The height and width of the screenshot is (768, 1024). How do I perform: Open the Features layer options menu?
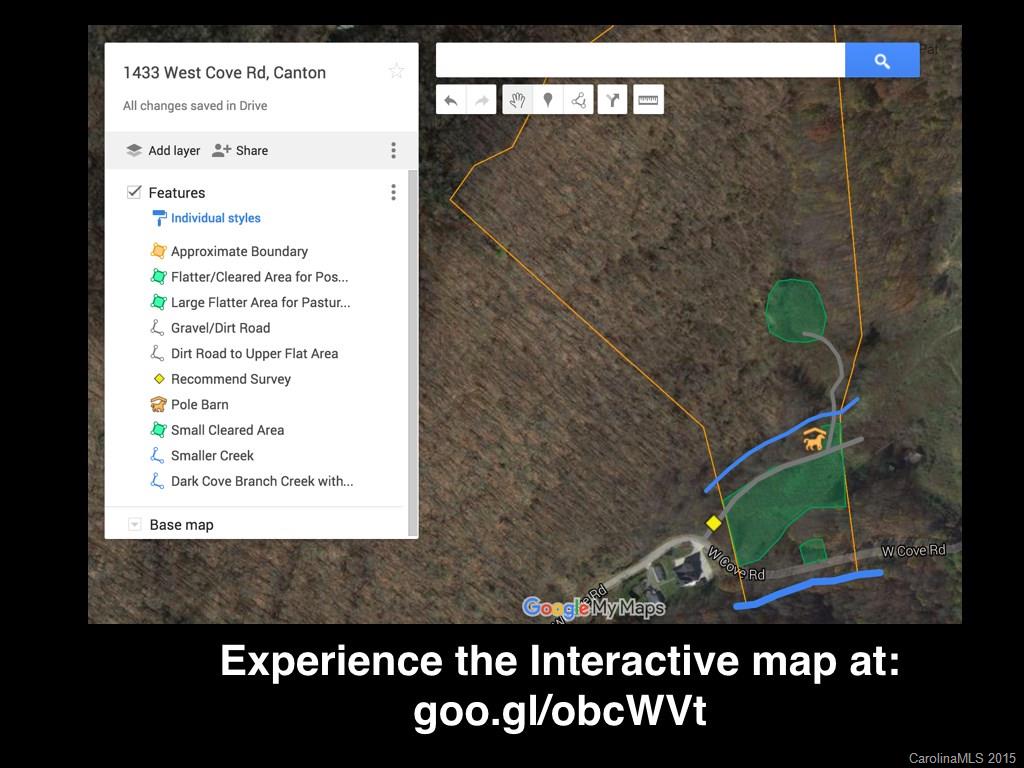393,192
